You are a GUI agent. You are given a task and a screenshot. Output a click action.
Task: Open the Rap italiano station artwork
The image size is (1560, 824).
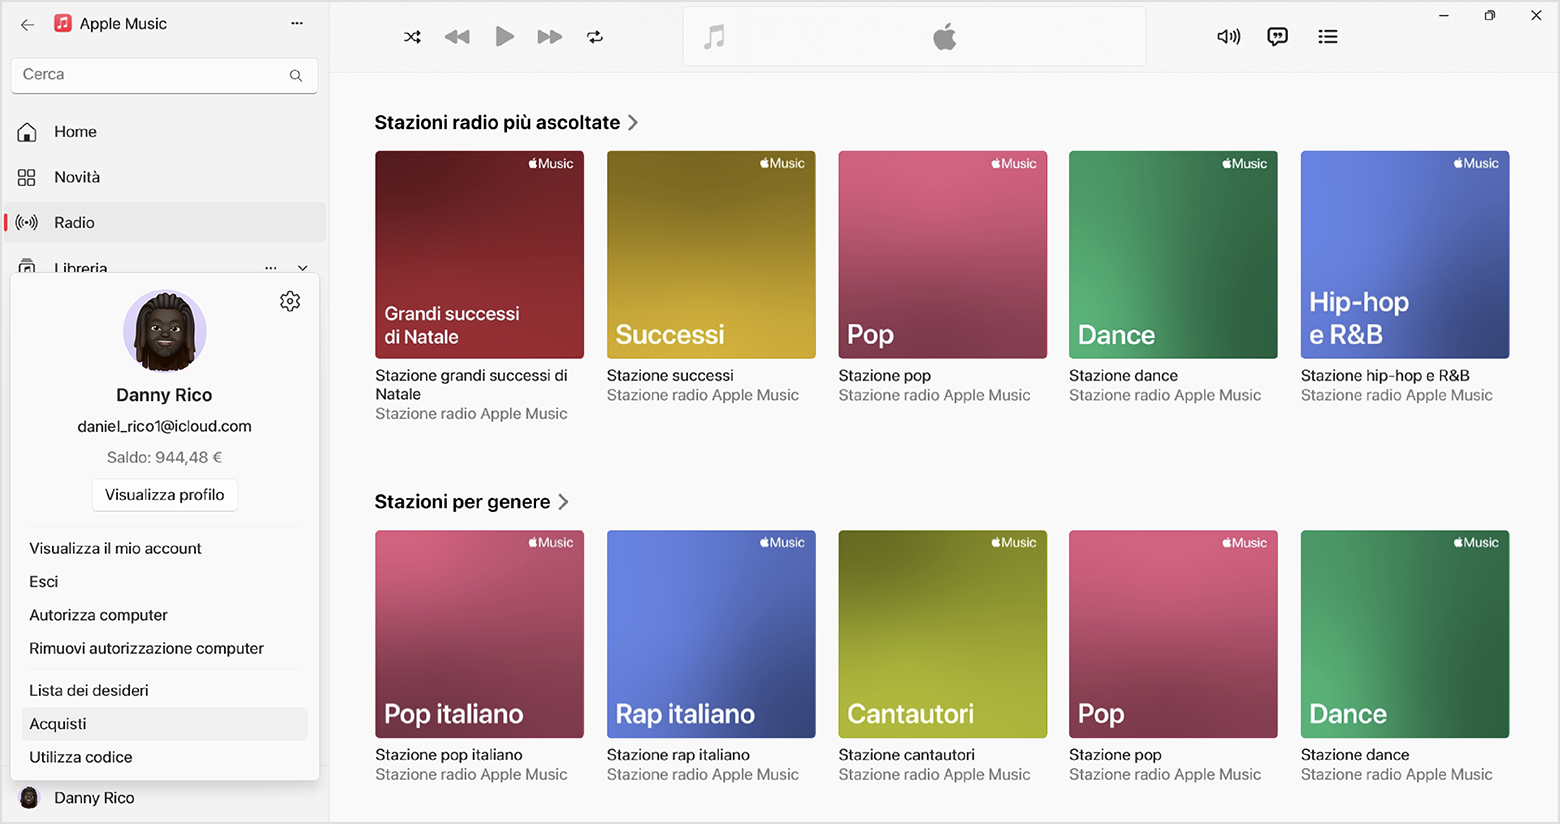[711, 634]
